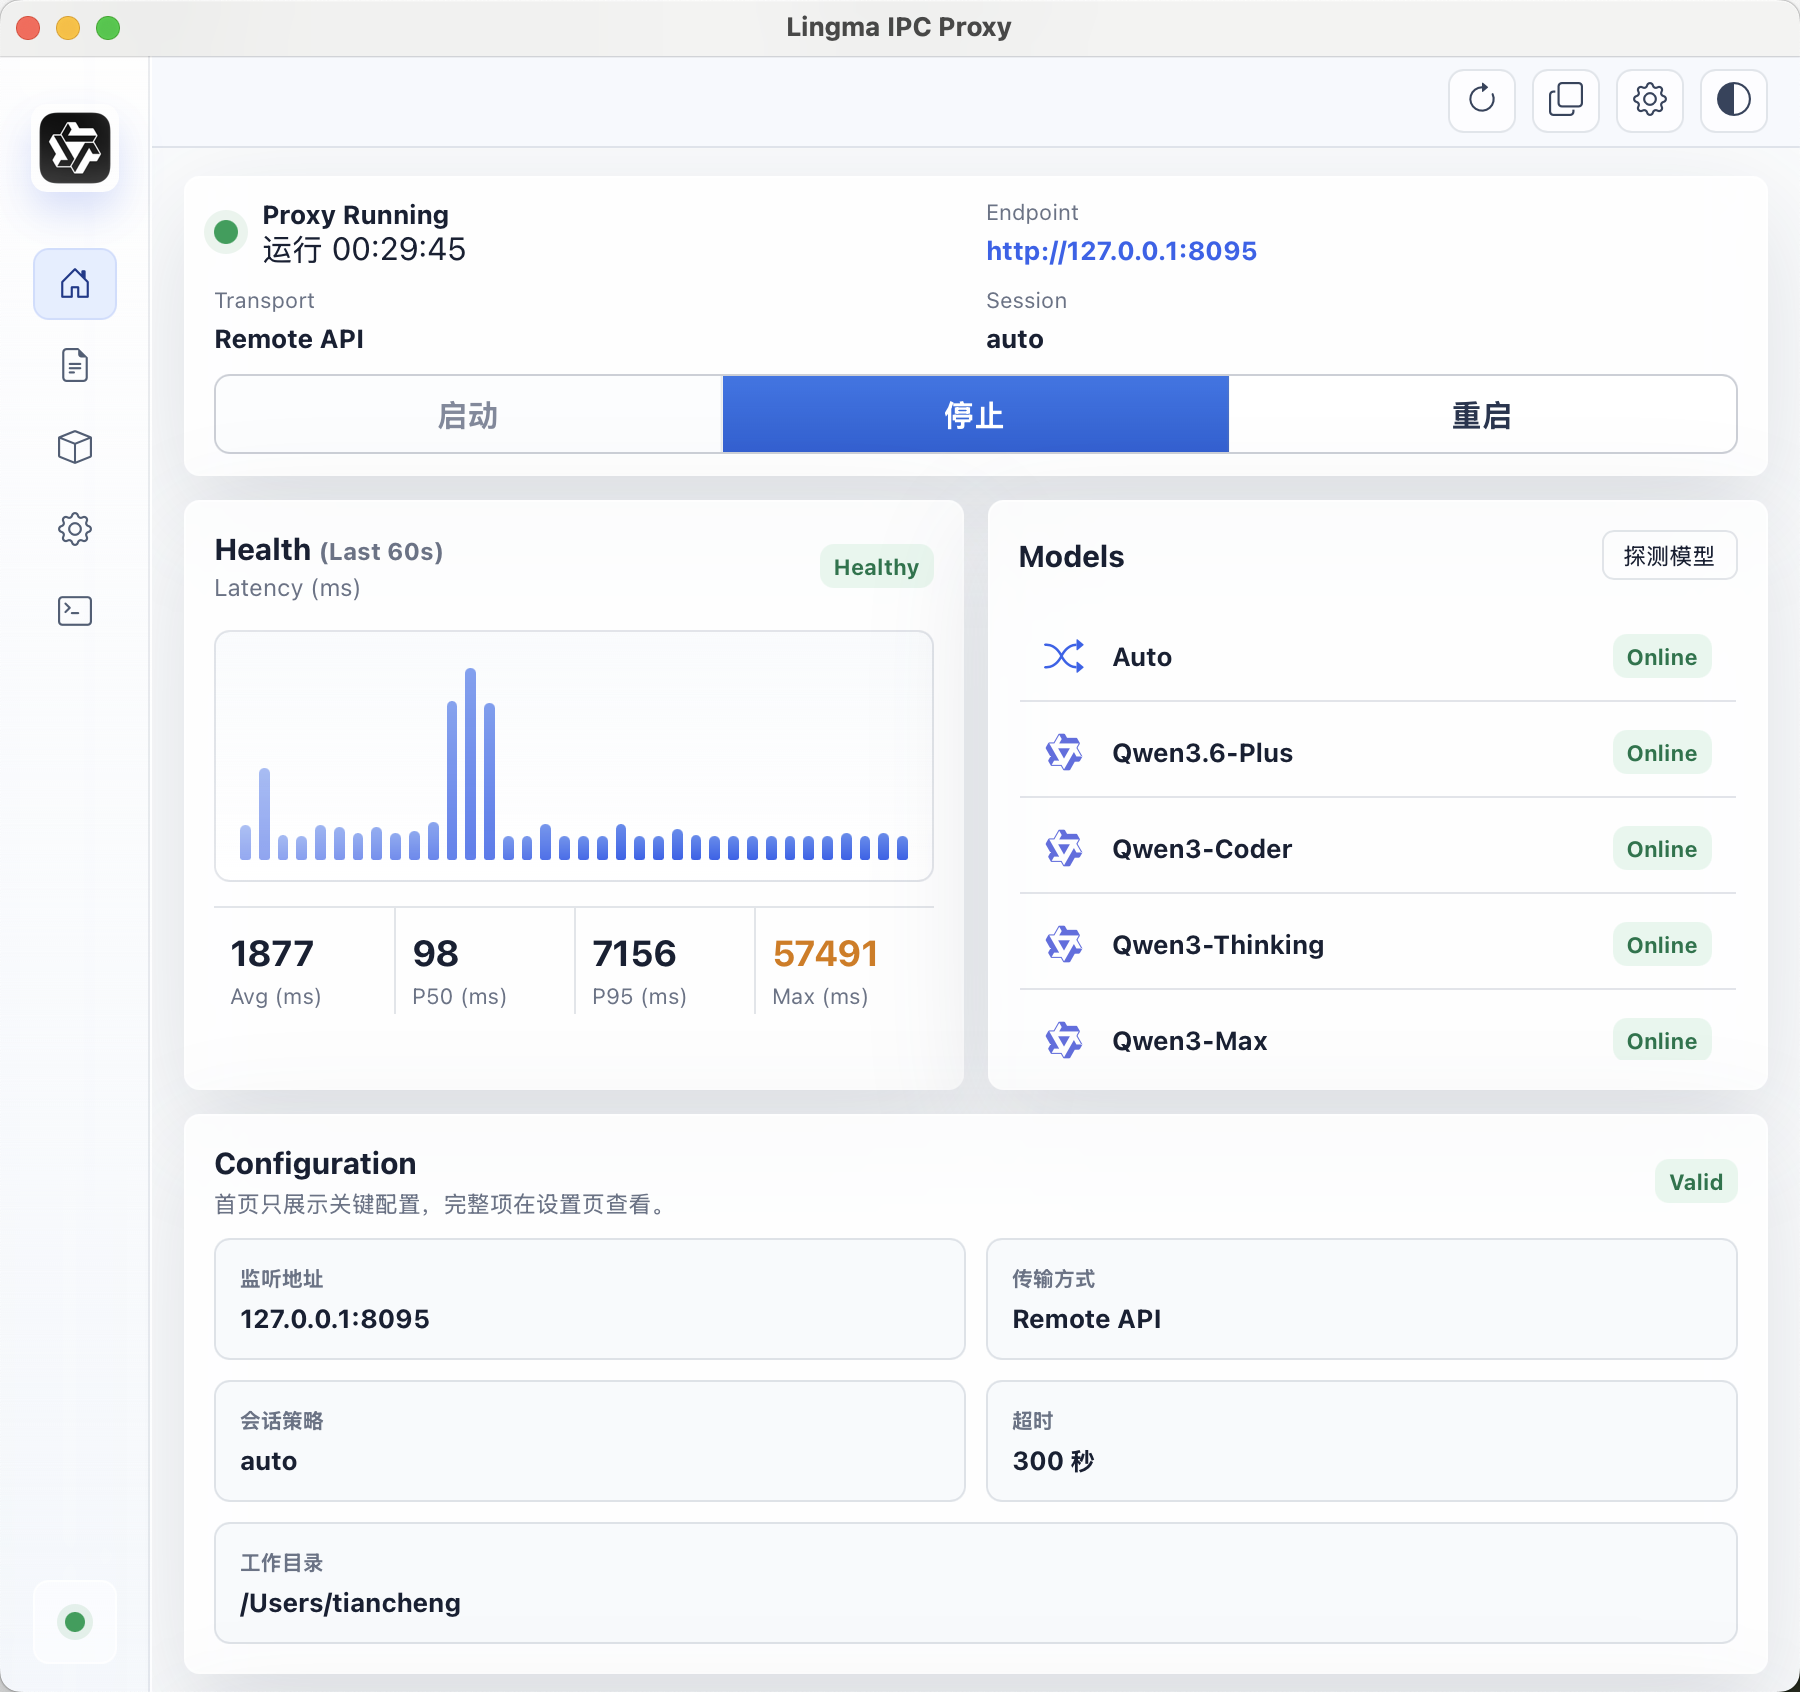
Task: Click the 57491 Max latency value
Action: (825, 954)
